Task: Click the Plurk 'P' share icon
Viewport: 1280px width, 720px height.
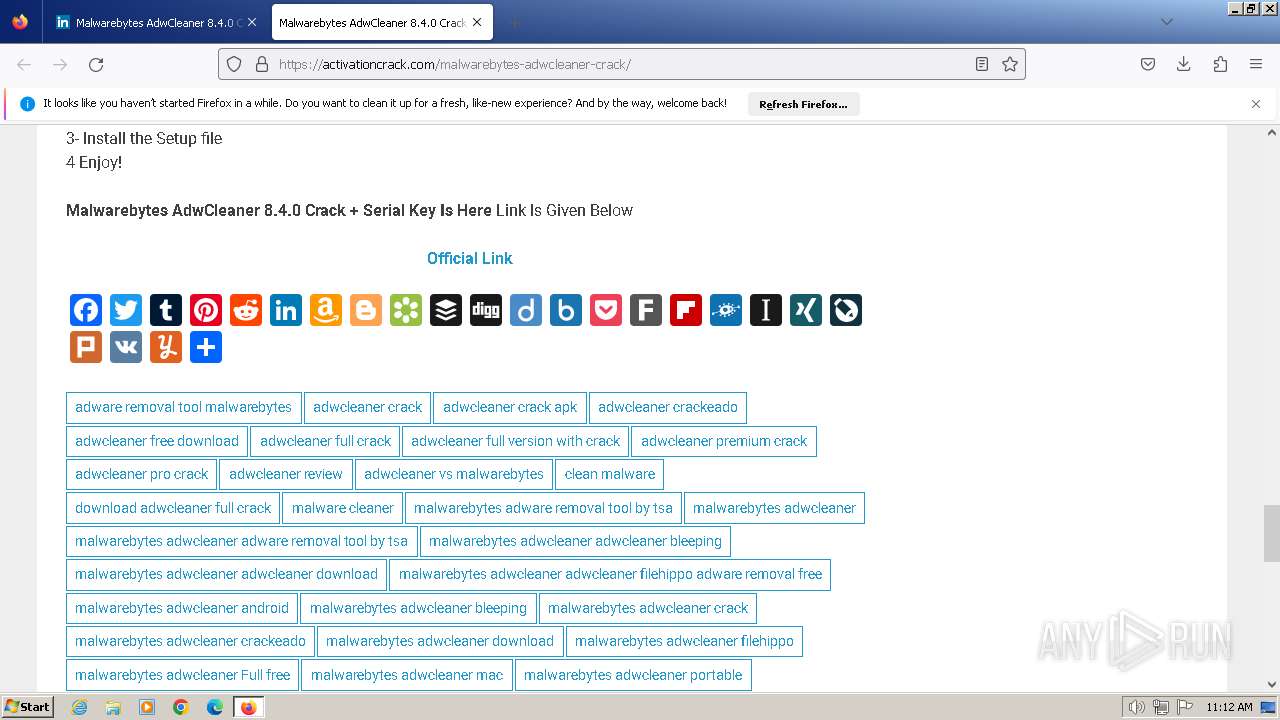Action: pos(86,347)
